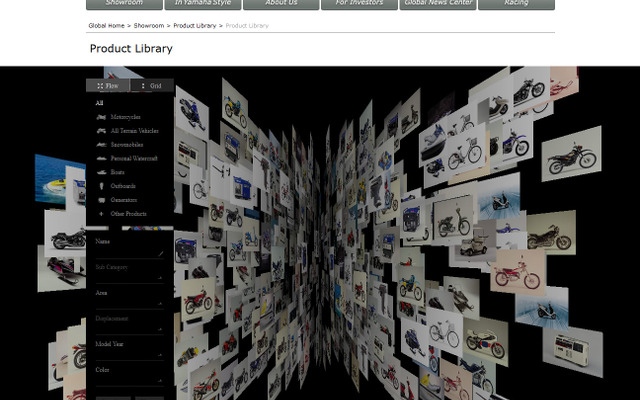640x400 pixels.
Task: Switch to Flow view
Action: click(x=108, y=86)
